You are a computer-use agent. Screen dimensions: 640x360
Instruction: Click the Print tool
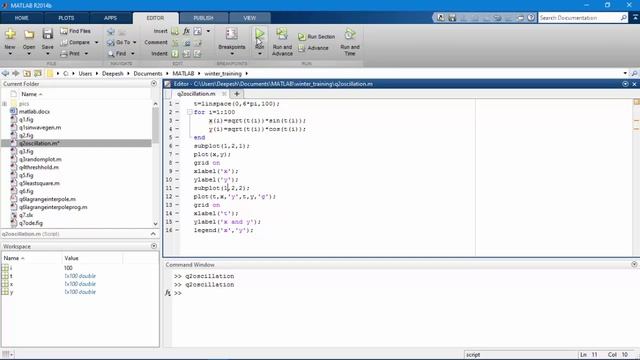point(70,53)
